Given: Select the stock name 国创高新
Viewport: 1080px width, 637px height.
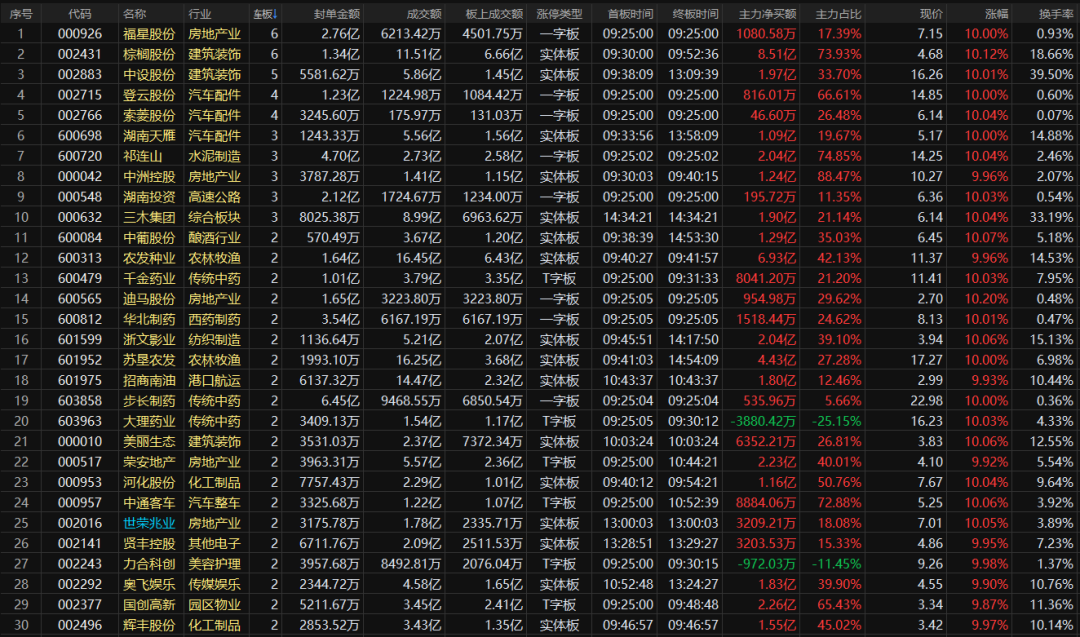Looking at the screenshot, I should coord(149,605).
